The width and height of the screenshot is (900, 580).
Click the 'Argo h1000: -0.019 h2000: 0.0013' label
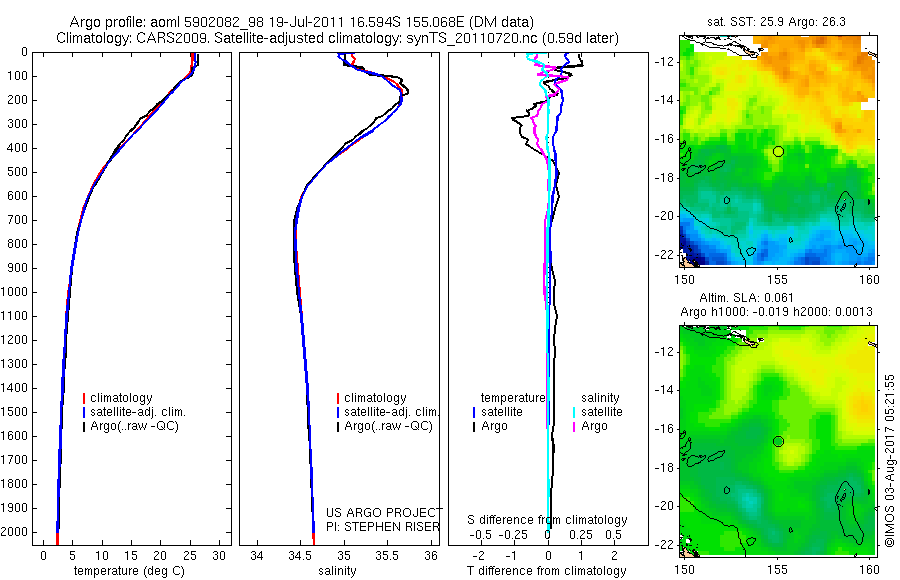776,312
